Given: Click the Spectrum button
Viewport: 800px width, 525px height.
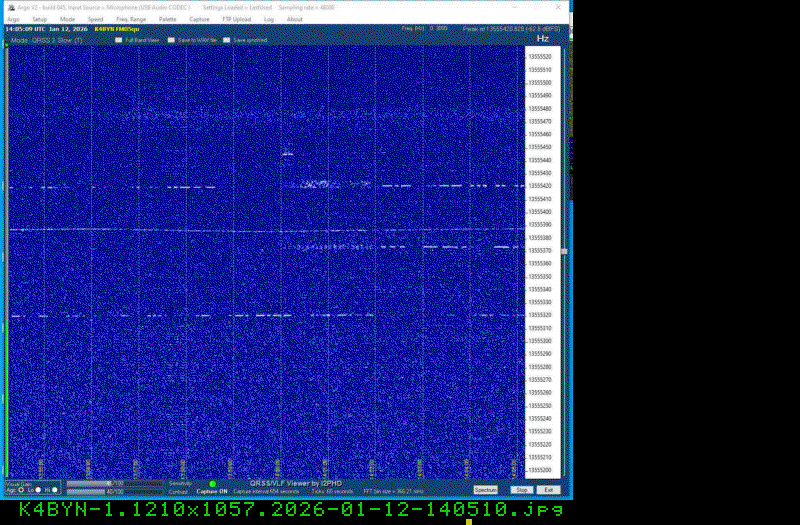Looking at the screenshot, I should tap(485, 490).
